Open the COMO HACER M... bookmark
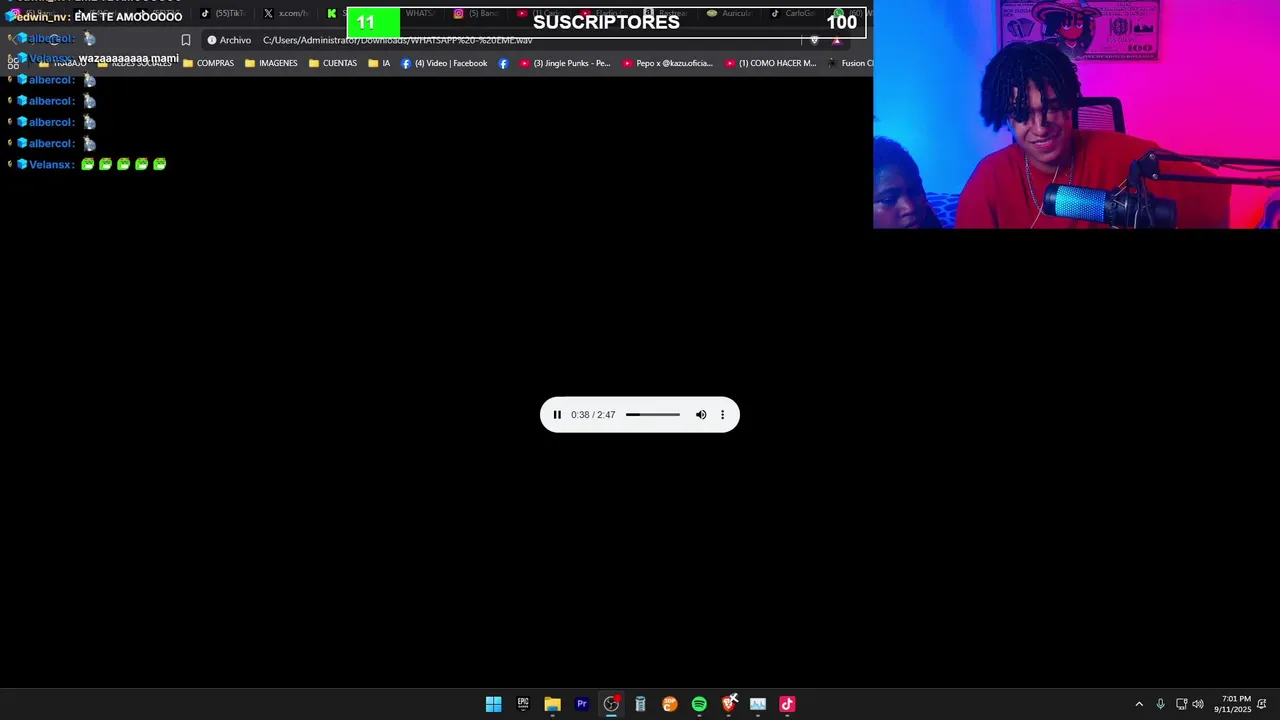 coord(771,63)
